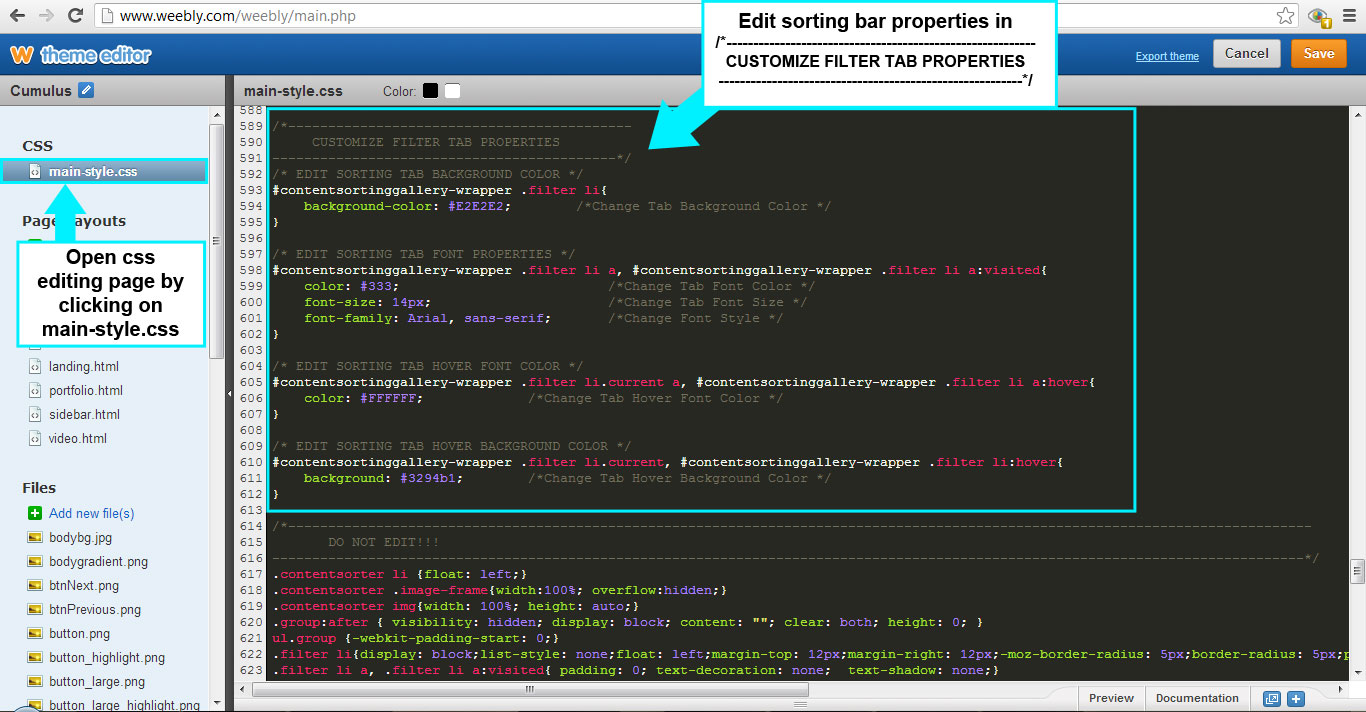Select the bodybg.jpg file name
1366x712 pixels.
(x=80, y=538)
